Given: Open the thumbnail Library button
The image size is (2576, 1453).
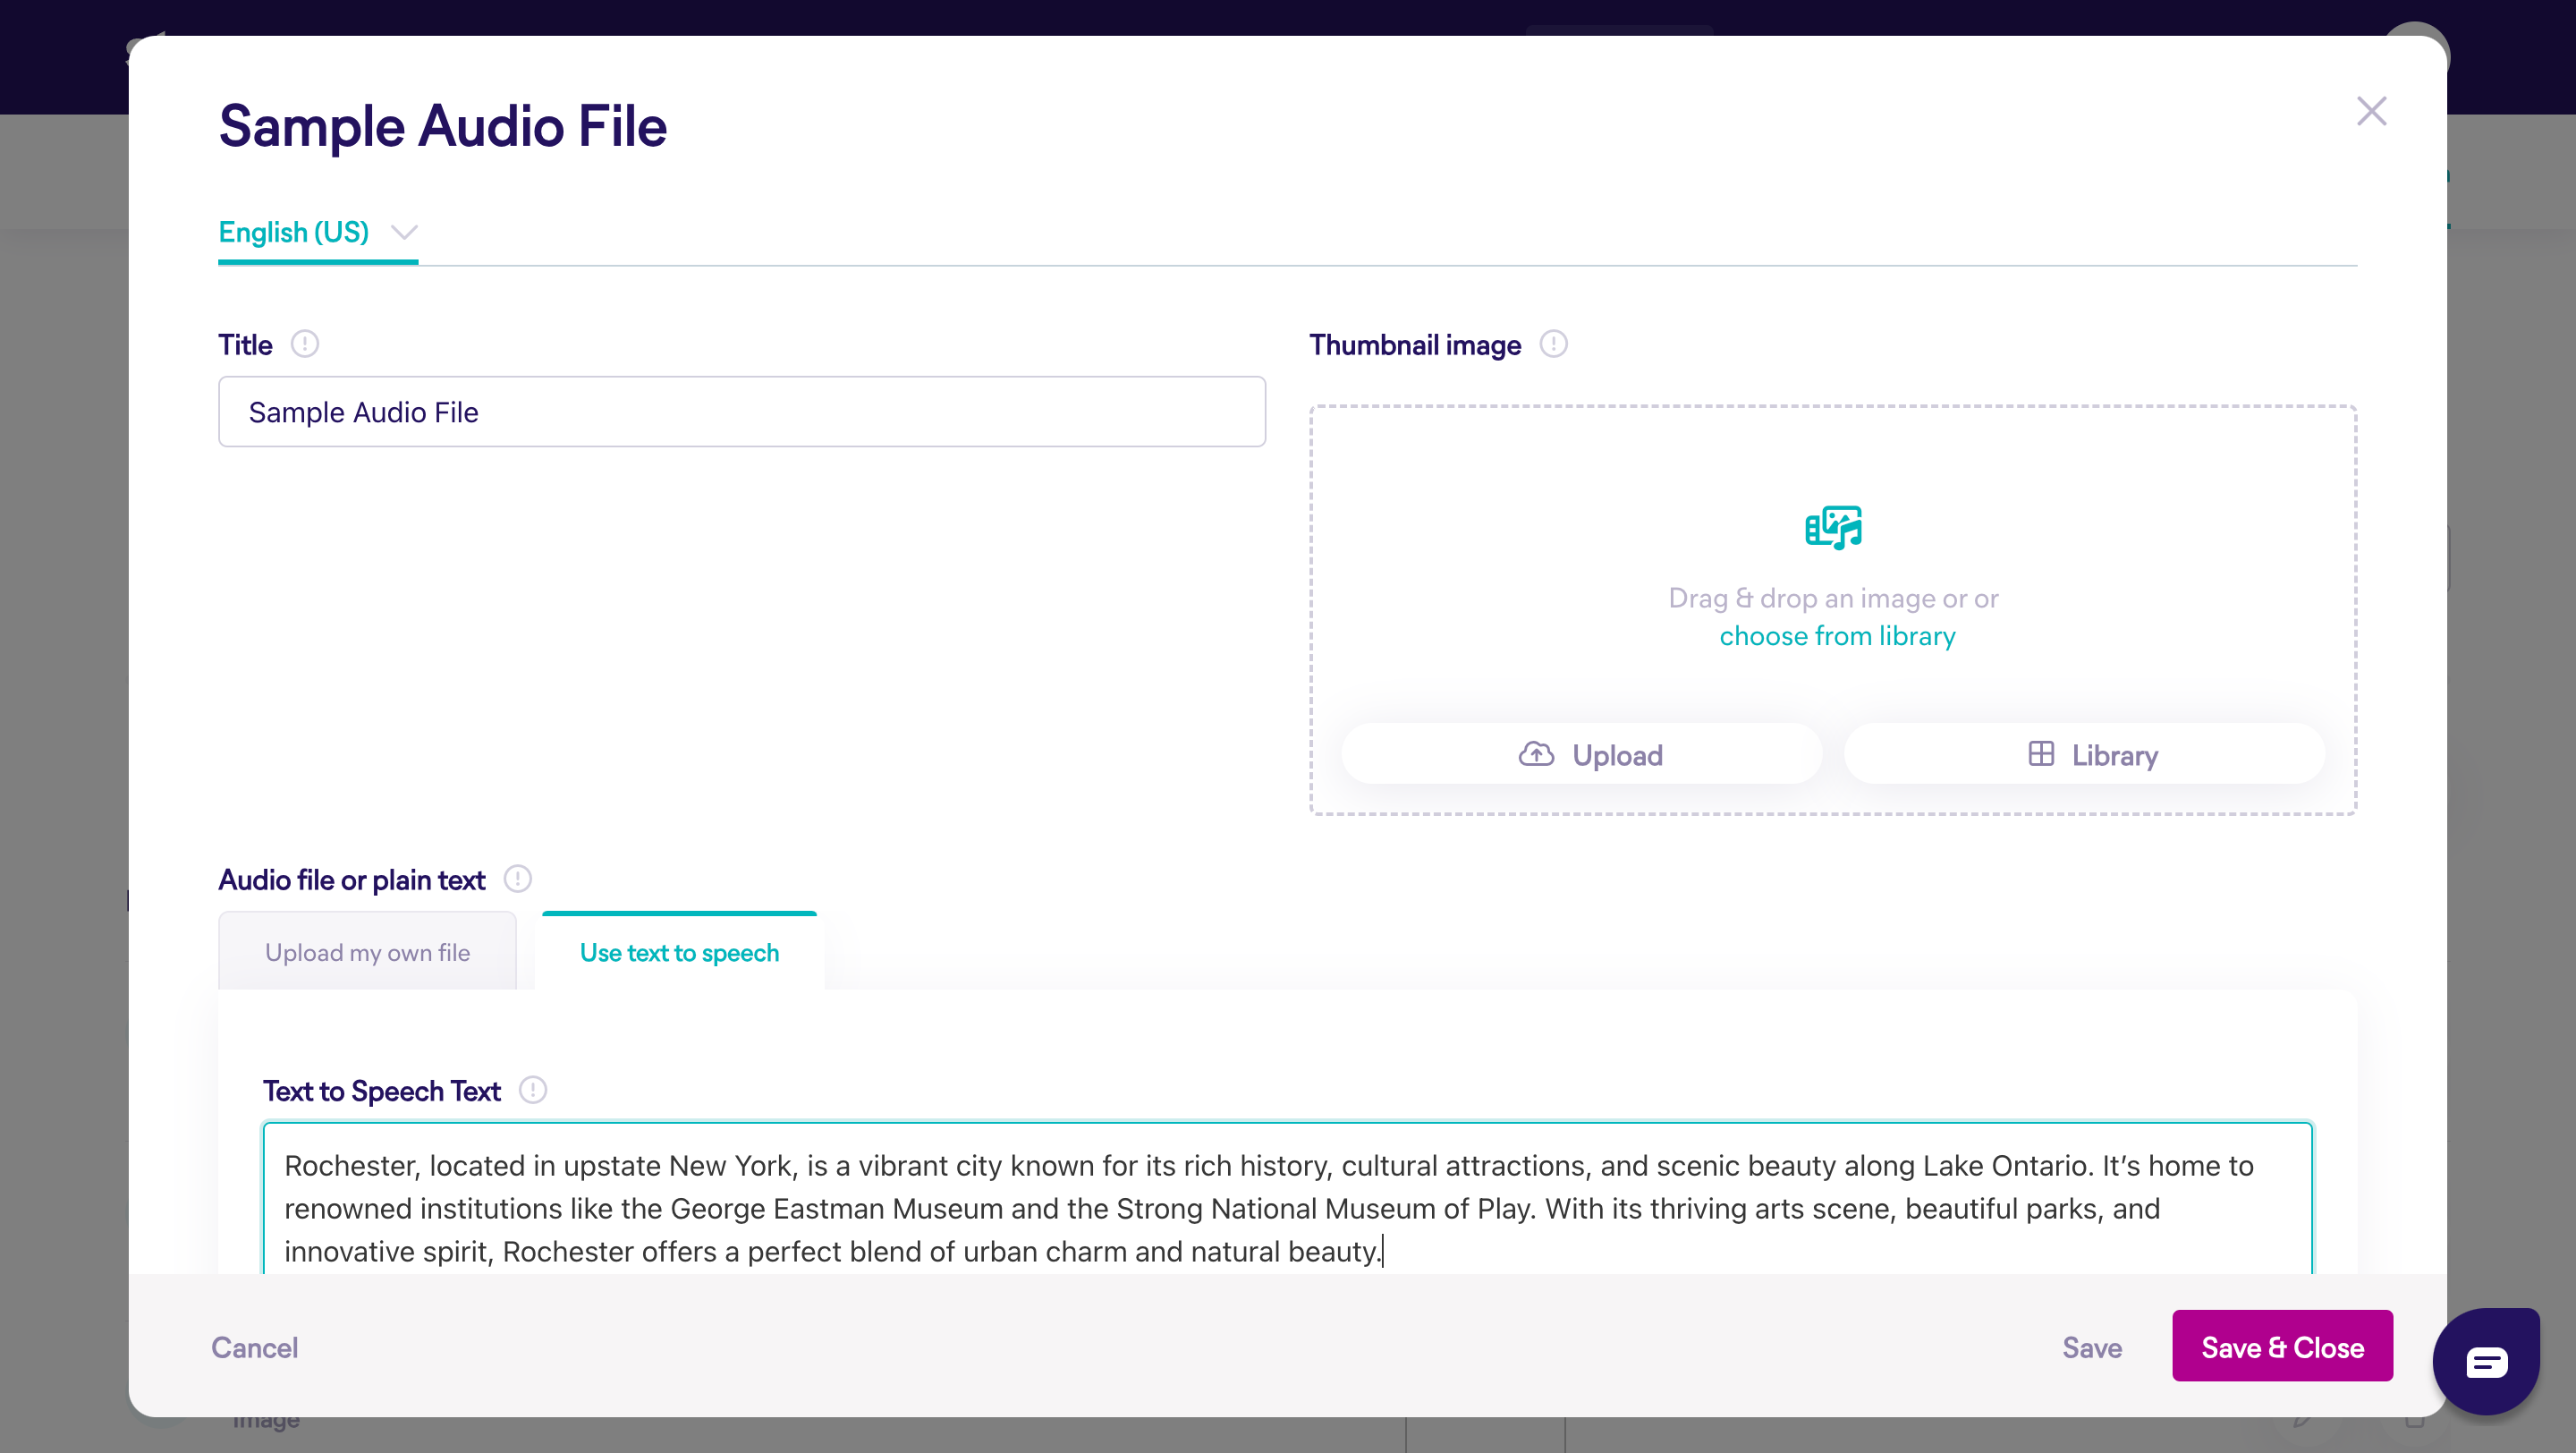Looking at the screenshot, I should 2092,755.
